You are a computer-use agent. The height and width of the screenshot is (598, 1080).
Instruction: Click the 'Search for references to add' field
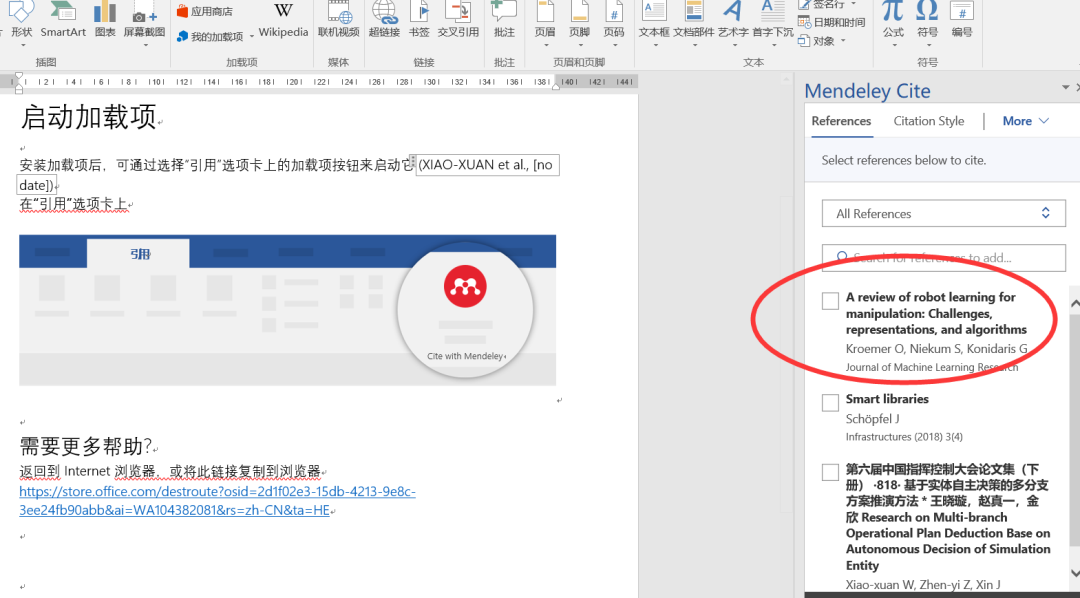coord(944,258)
